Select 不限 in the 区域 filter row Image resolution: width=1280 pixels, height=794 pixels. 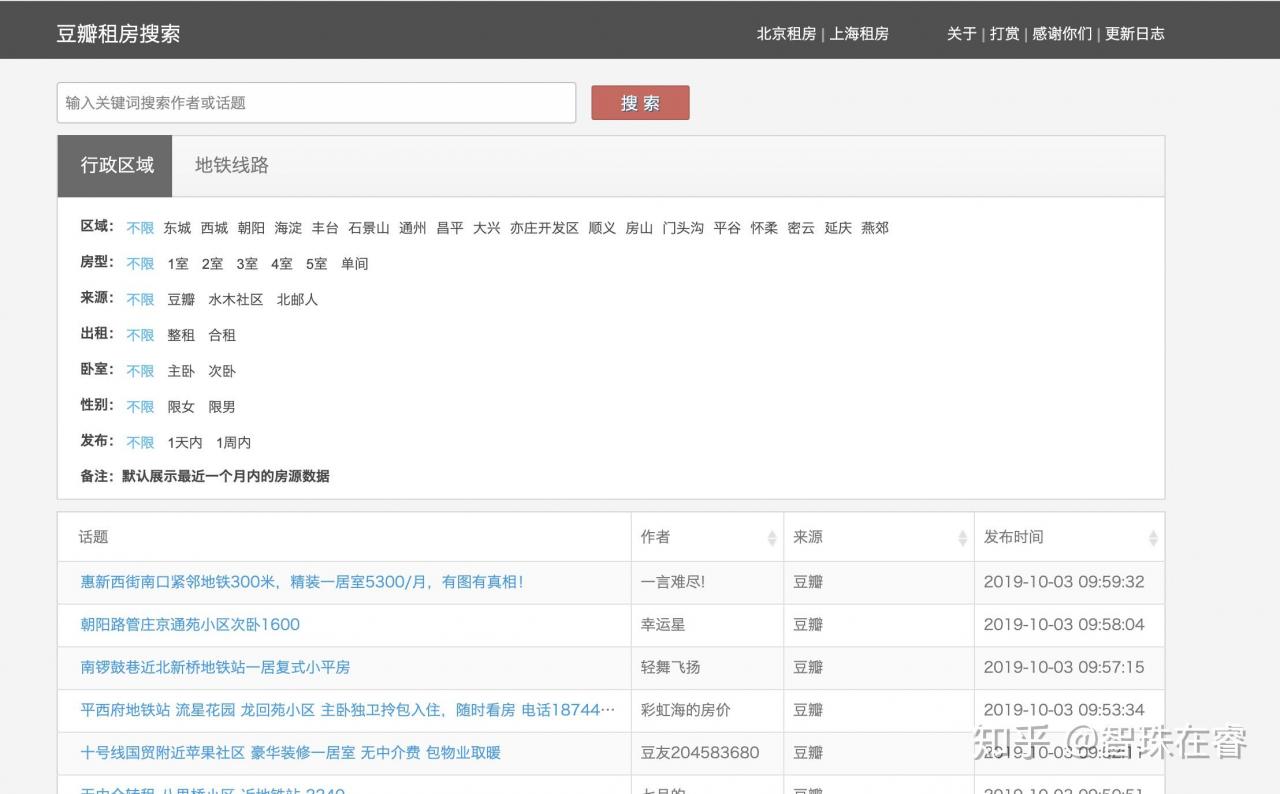point(140,228)
